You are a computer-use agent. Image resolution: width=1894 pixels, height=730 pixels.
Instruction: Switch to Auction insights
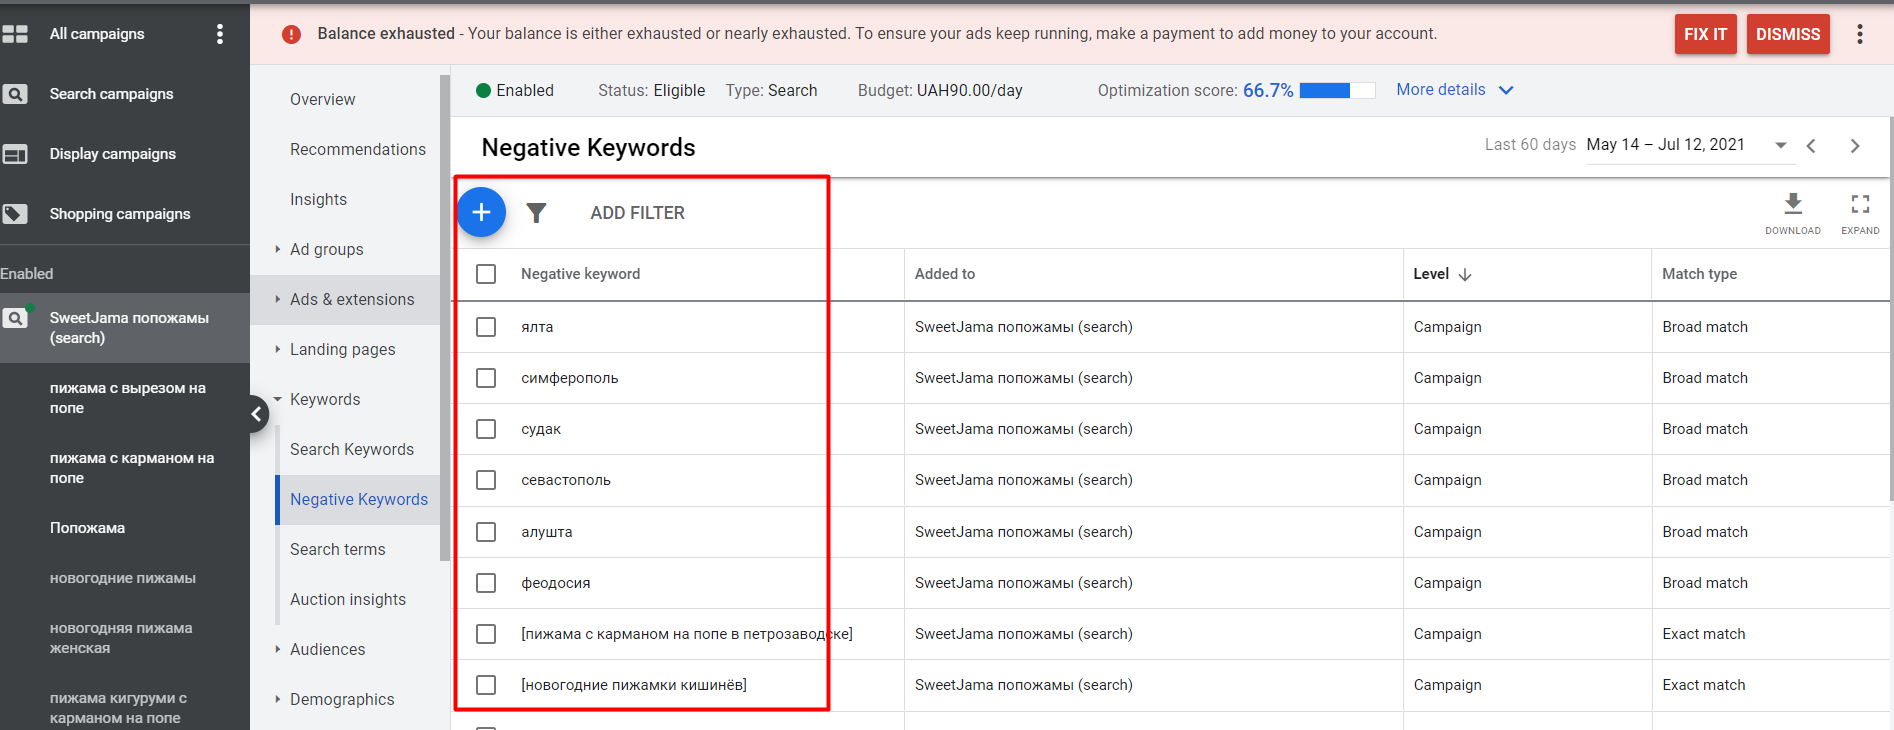pyautogui.click(x=347, y=599)
